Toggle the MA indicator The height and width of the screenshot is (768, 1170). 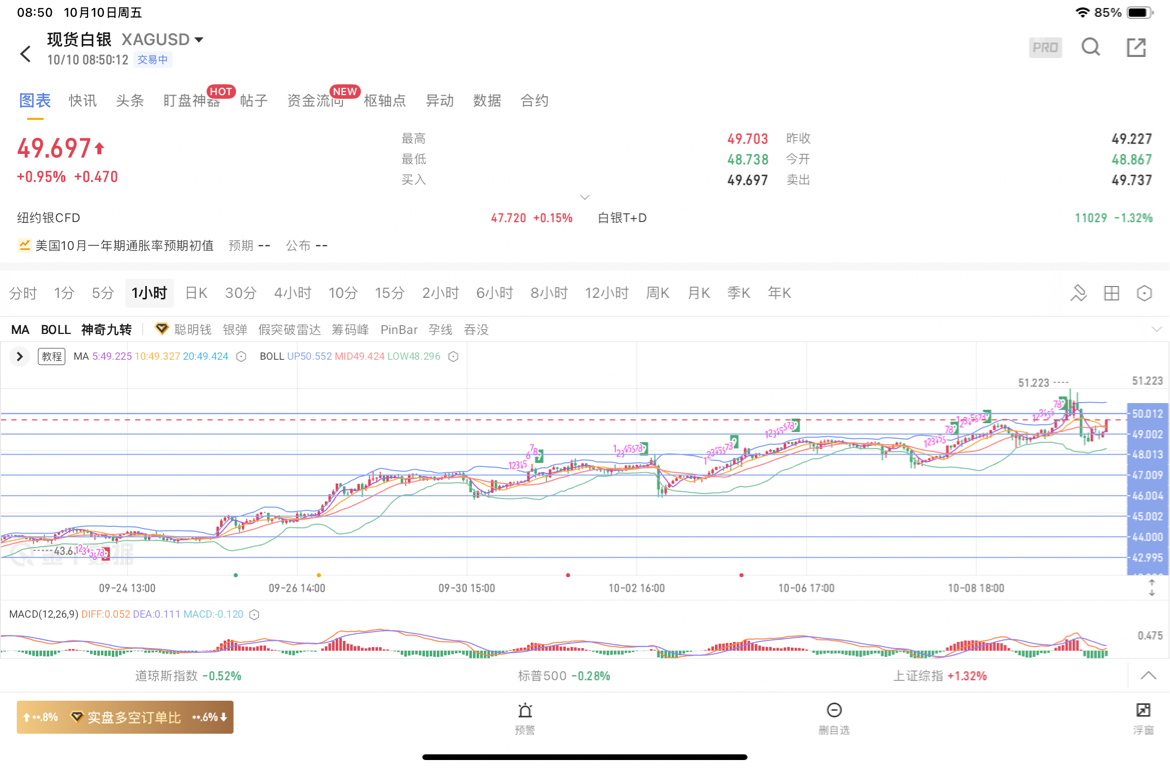tap(20, 330)
